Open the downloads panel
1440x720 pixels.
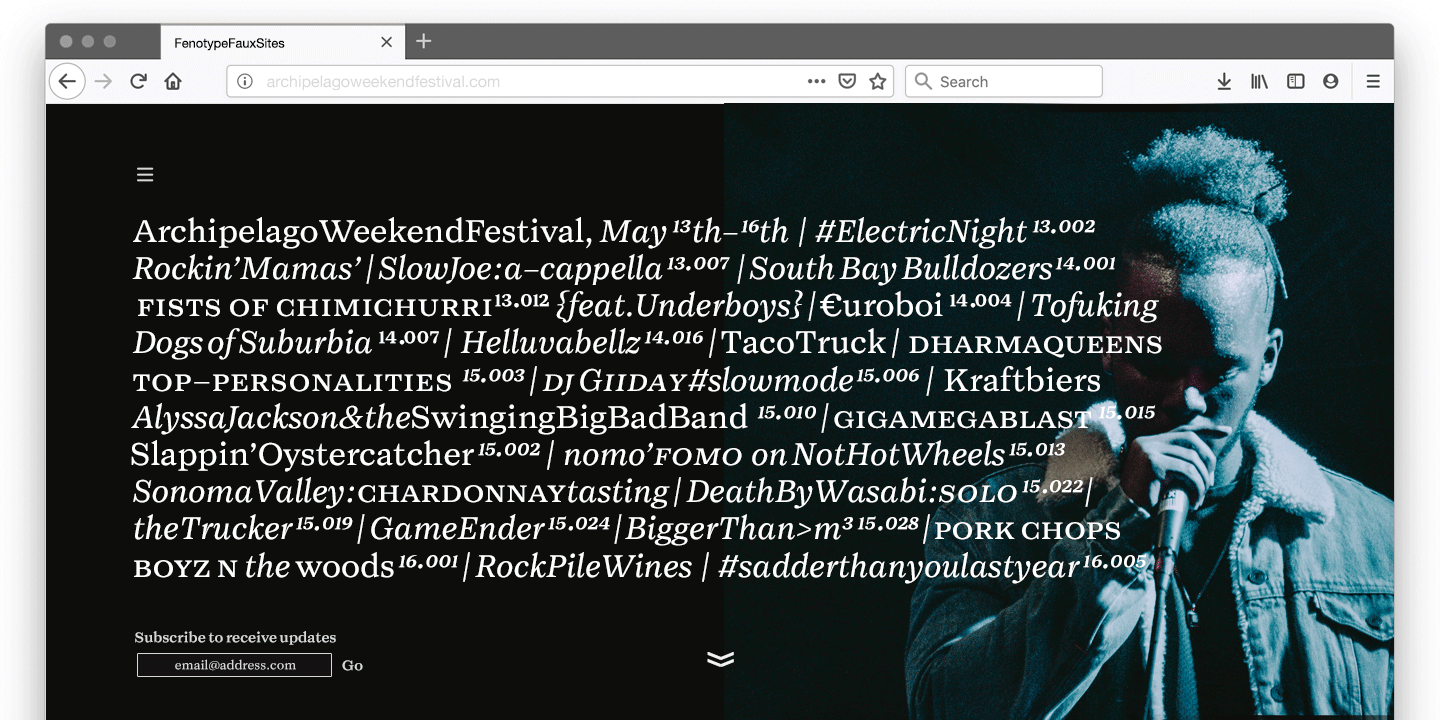coord(1224,82)
